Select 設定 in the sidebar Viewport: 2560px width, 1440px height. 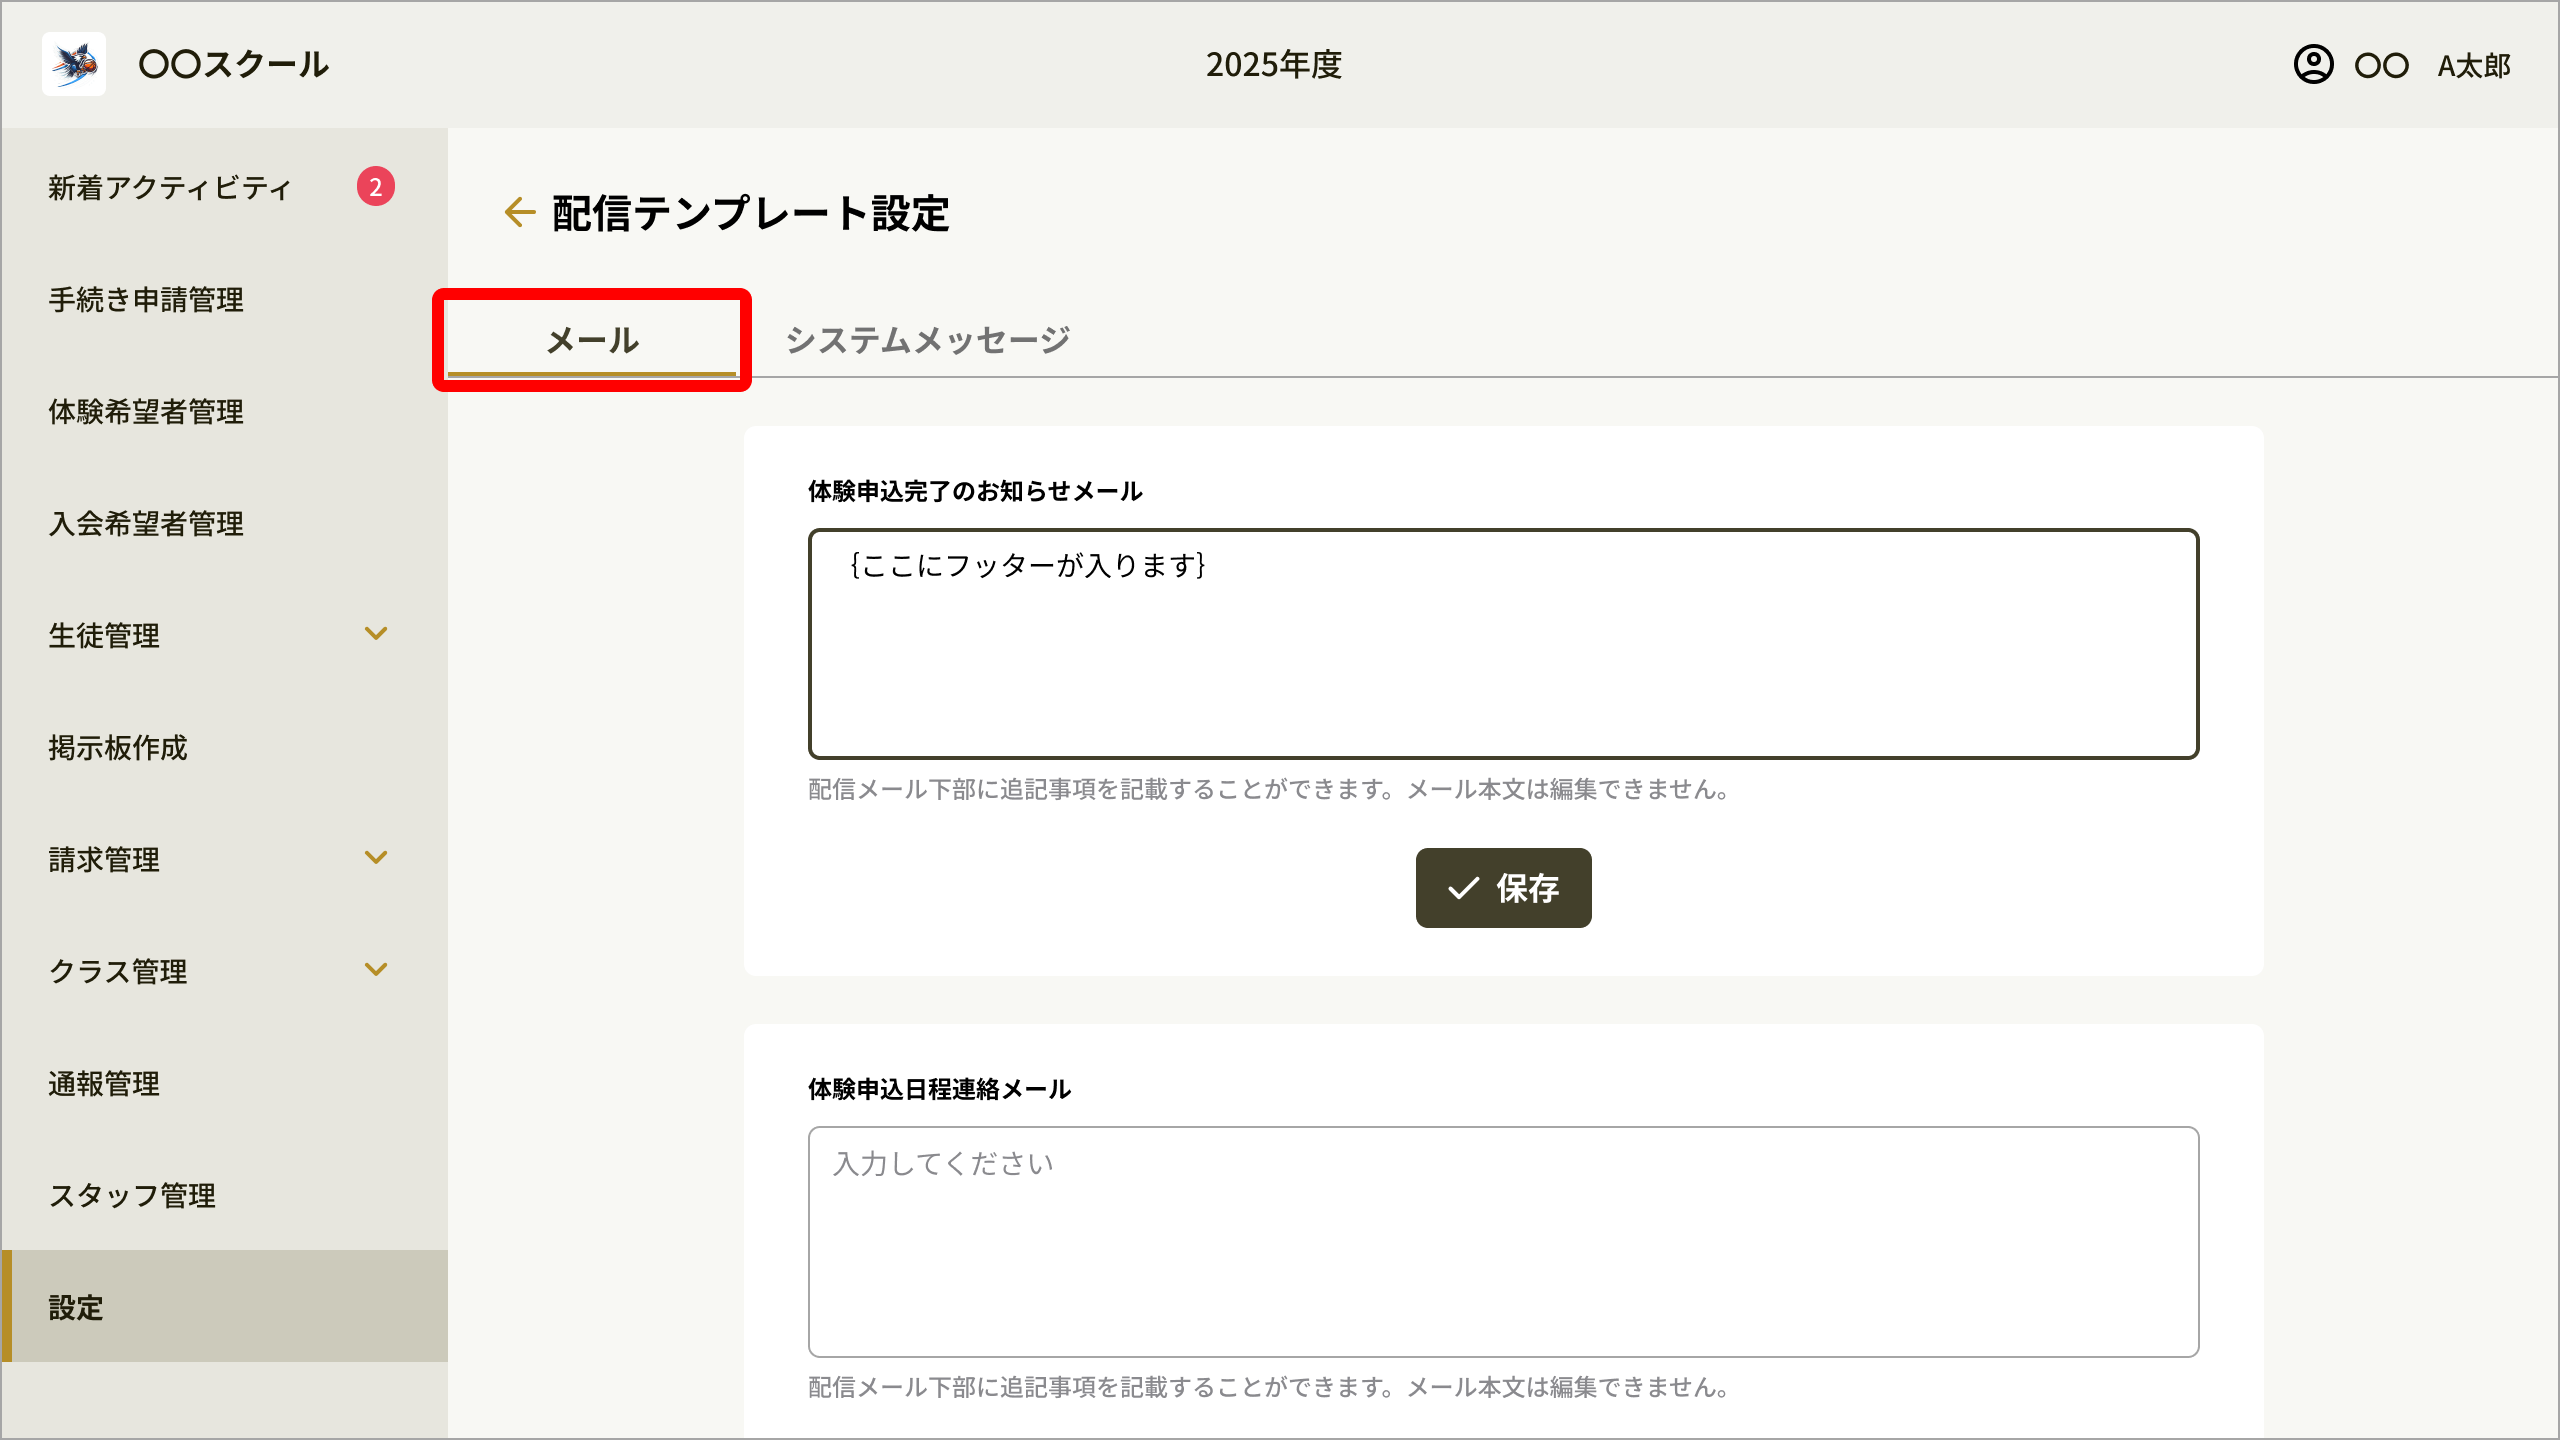(224, 1306)
